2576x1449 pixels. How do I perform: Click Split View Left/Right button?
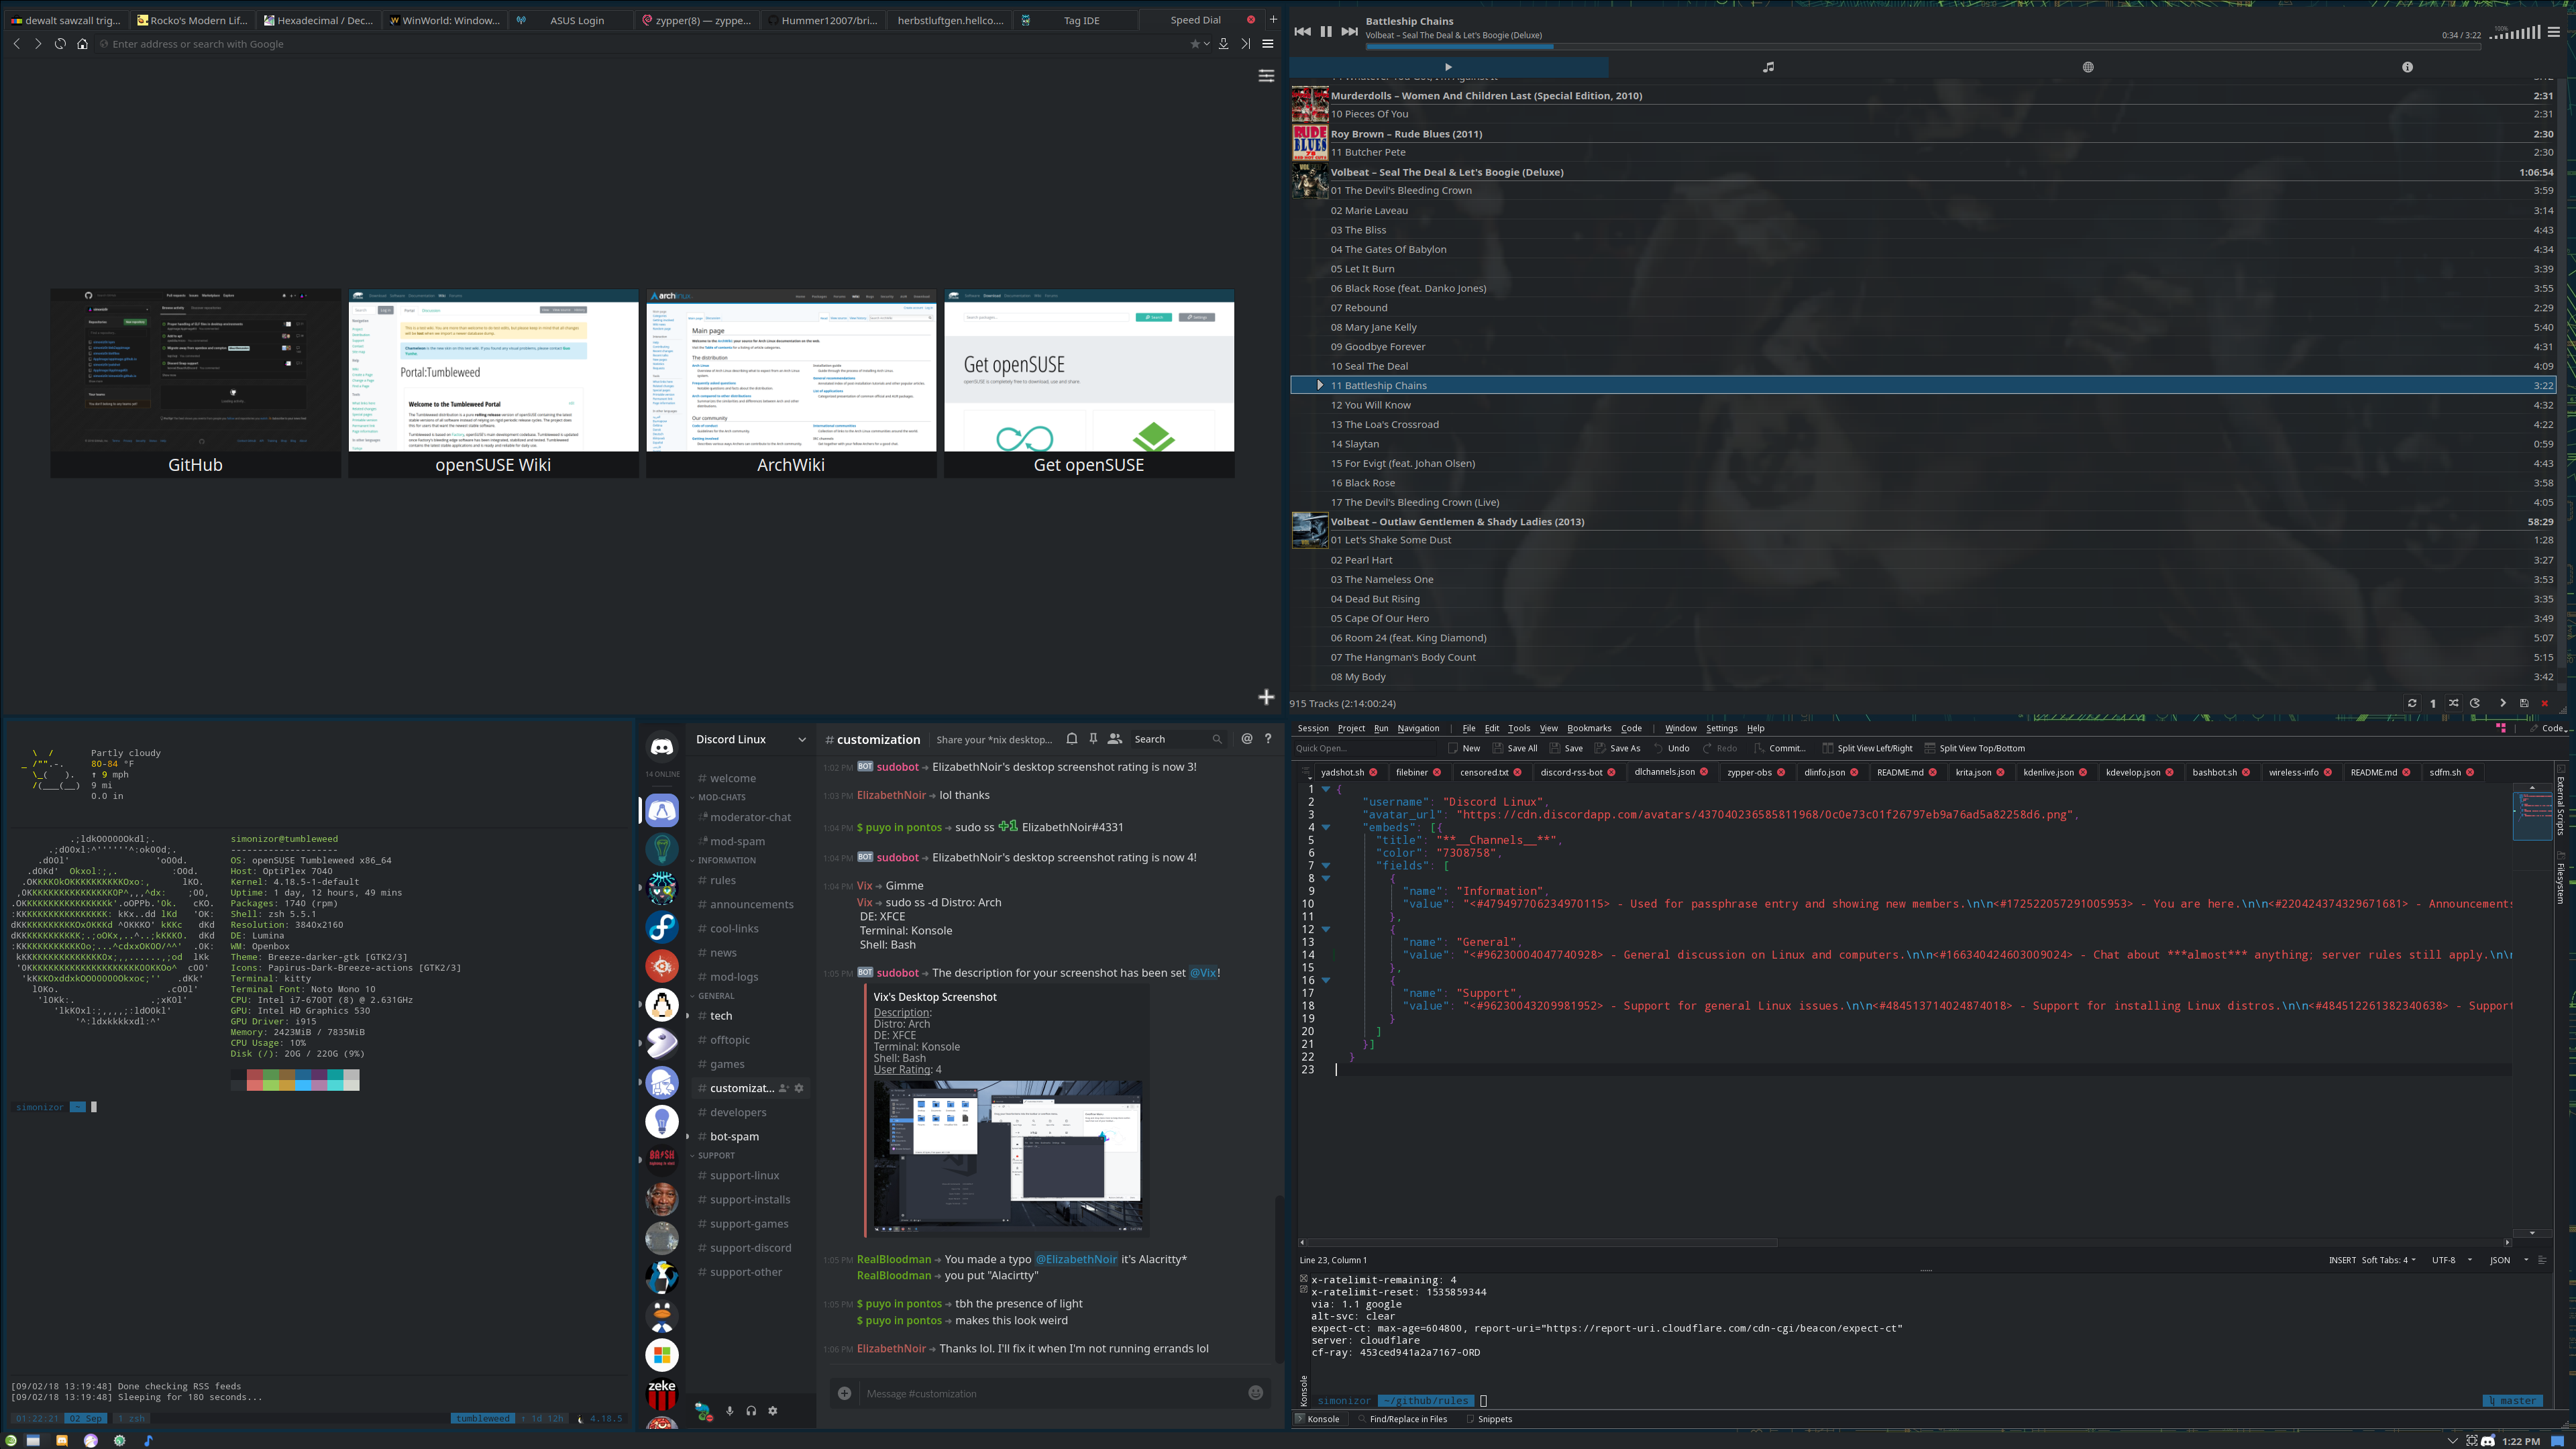tap(1867, 748)
